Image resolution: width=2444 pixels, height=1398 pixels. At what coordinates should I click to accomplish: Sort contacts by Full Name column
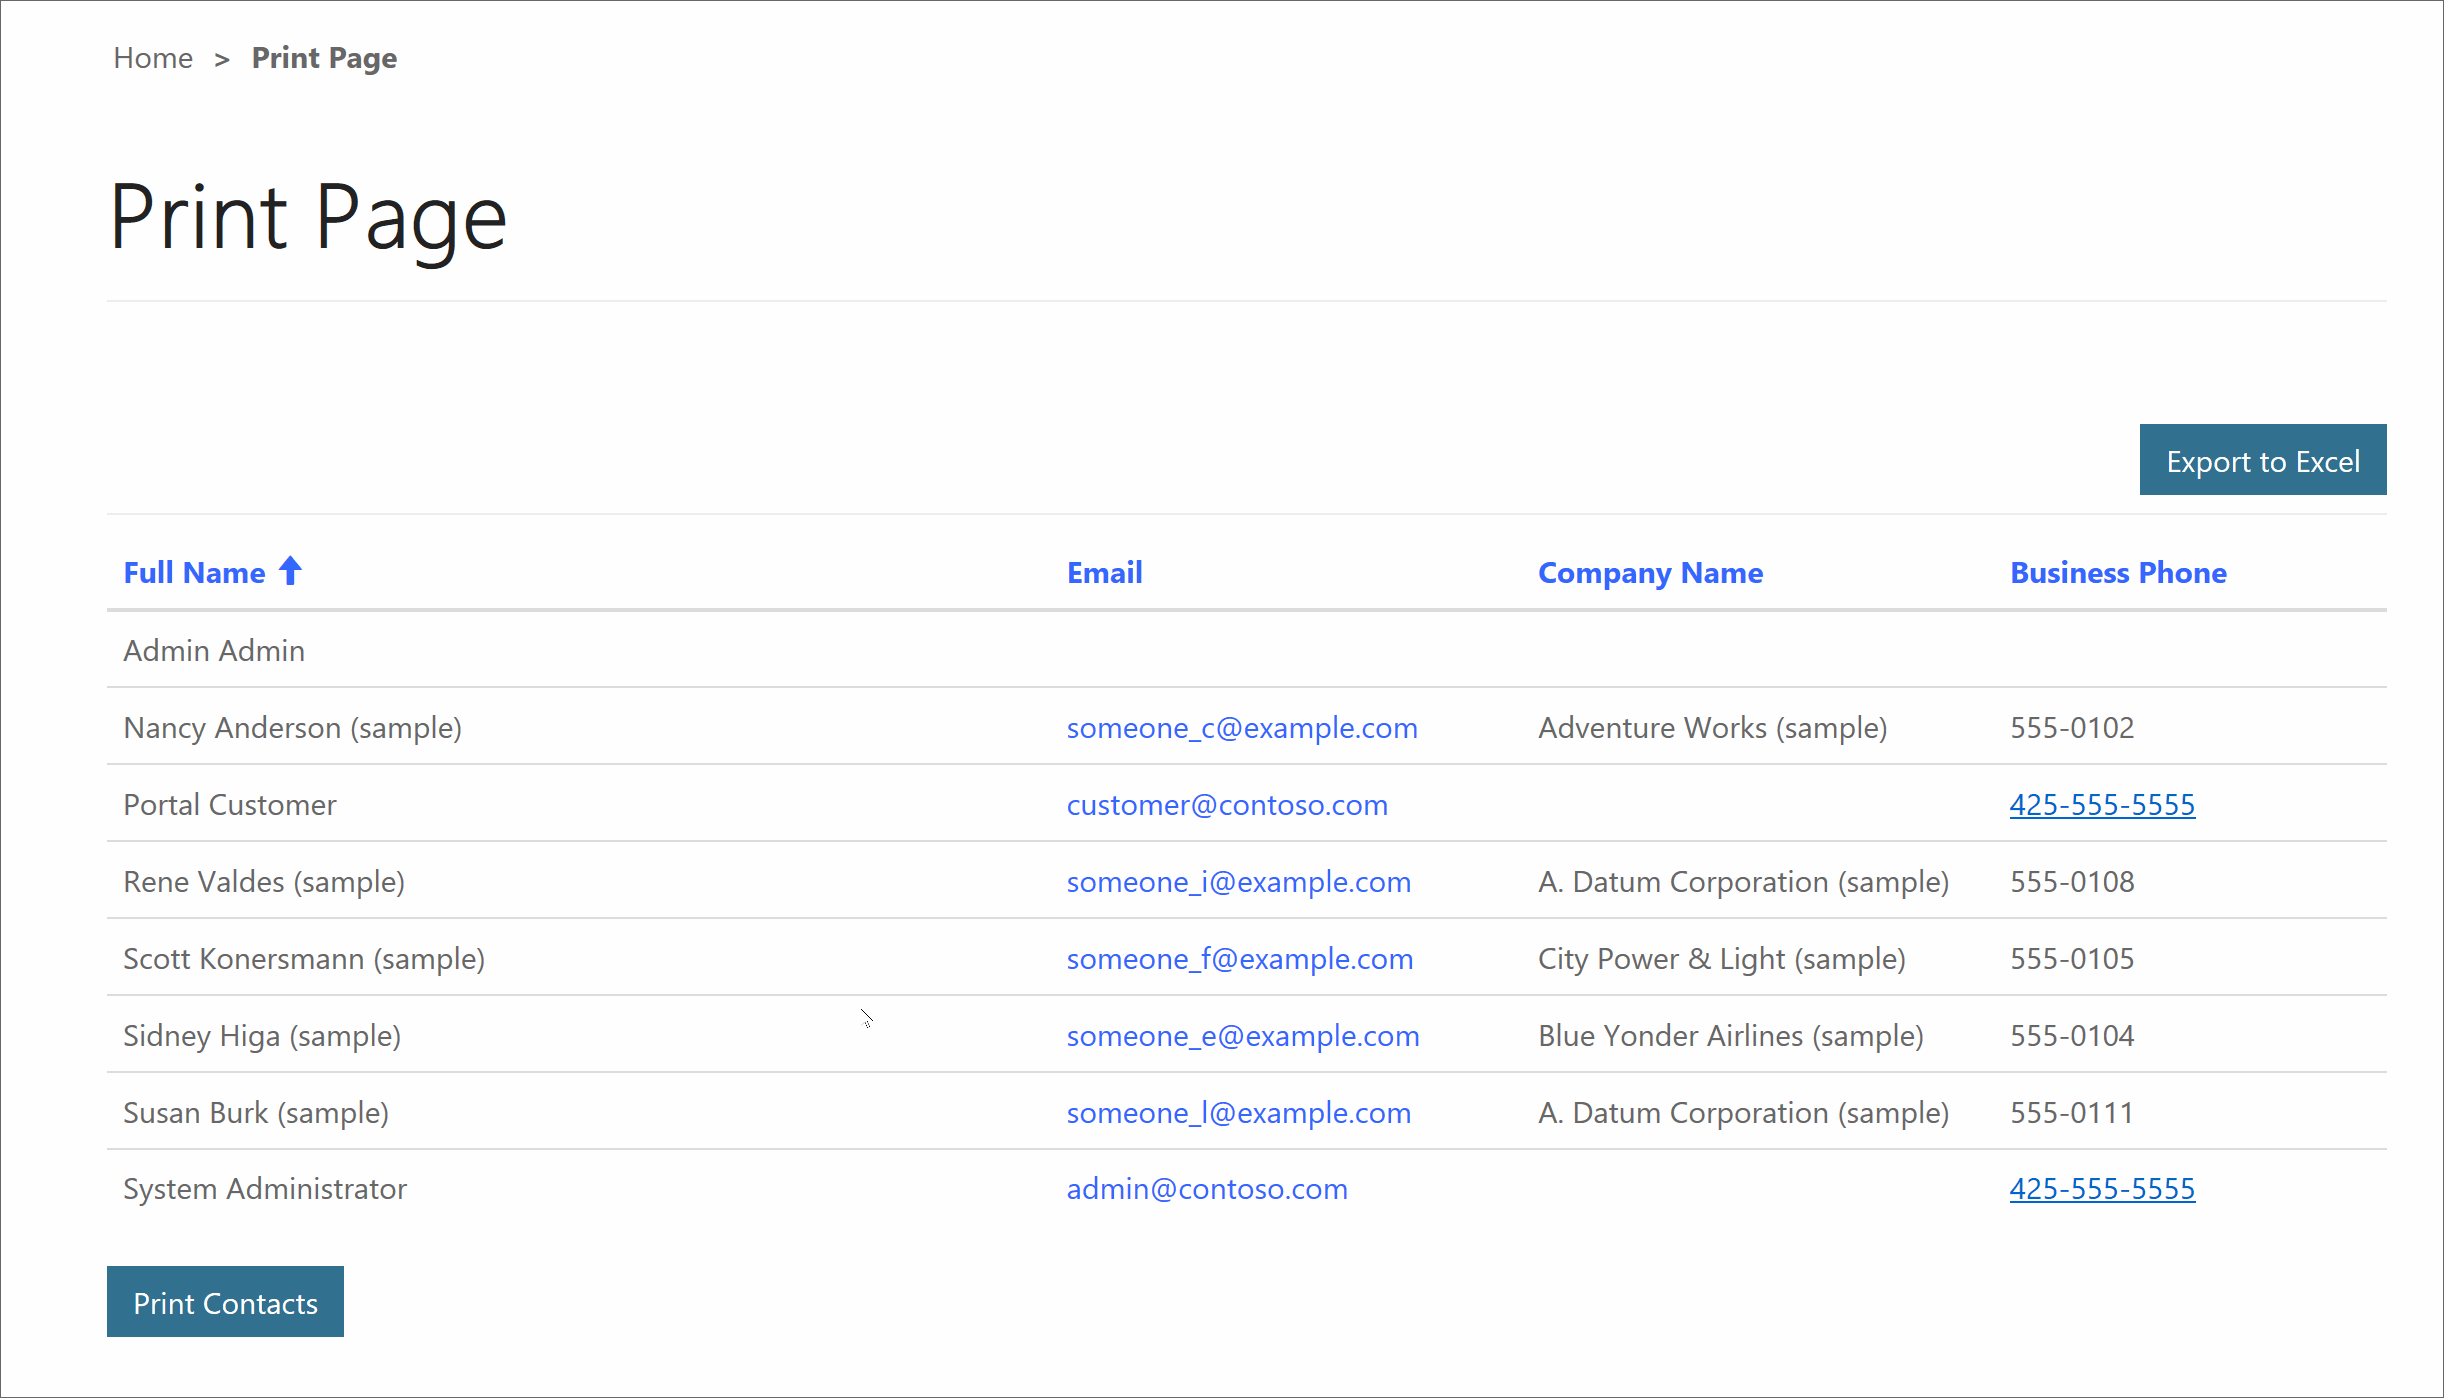click(x=194, y=573)
